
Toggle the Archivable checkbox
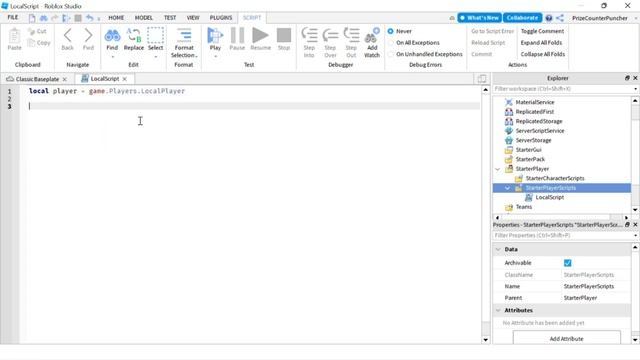pos(567,263)
